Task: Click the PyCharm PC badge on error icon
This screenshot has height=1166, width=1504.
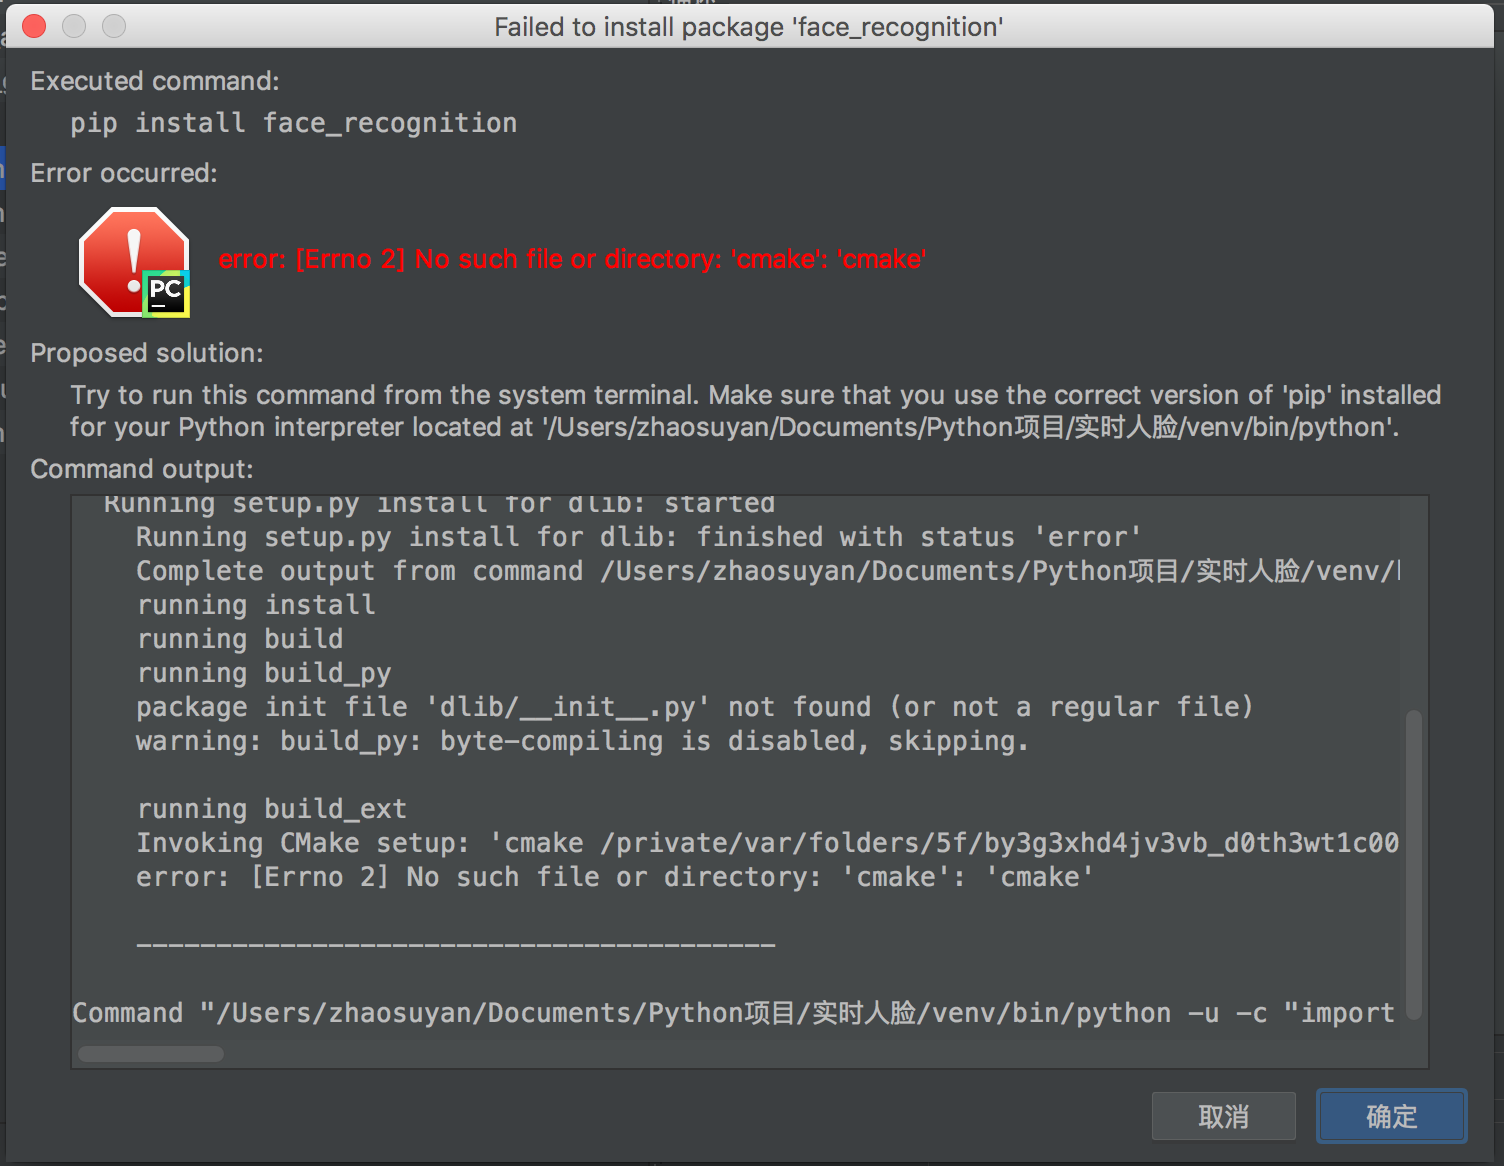Action: (166, 293)
